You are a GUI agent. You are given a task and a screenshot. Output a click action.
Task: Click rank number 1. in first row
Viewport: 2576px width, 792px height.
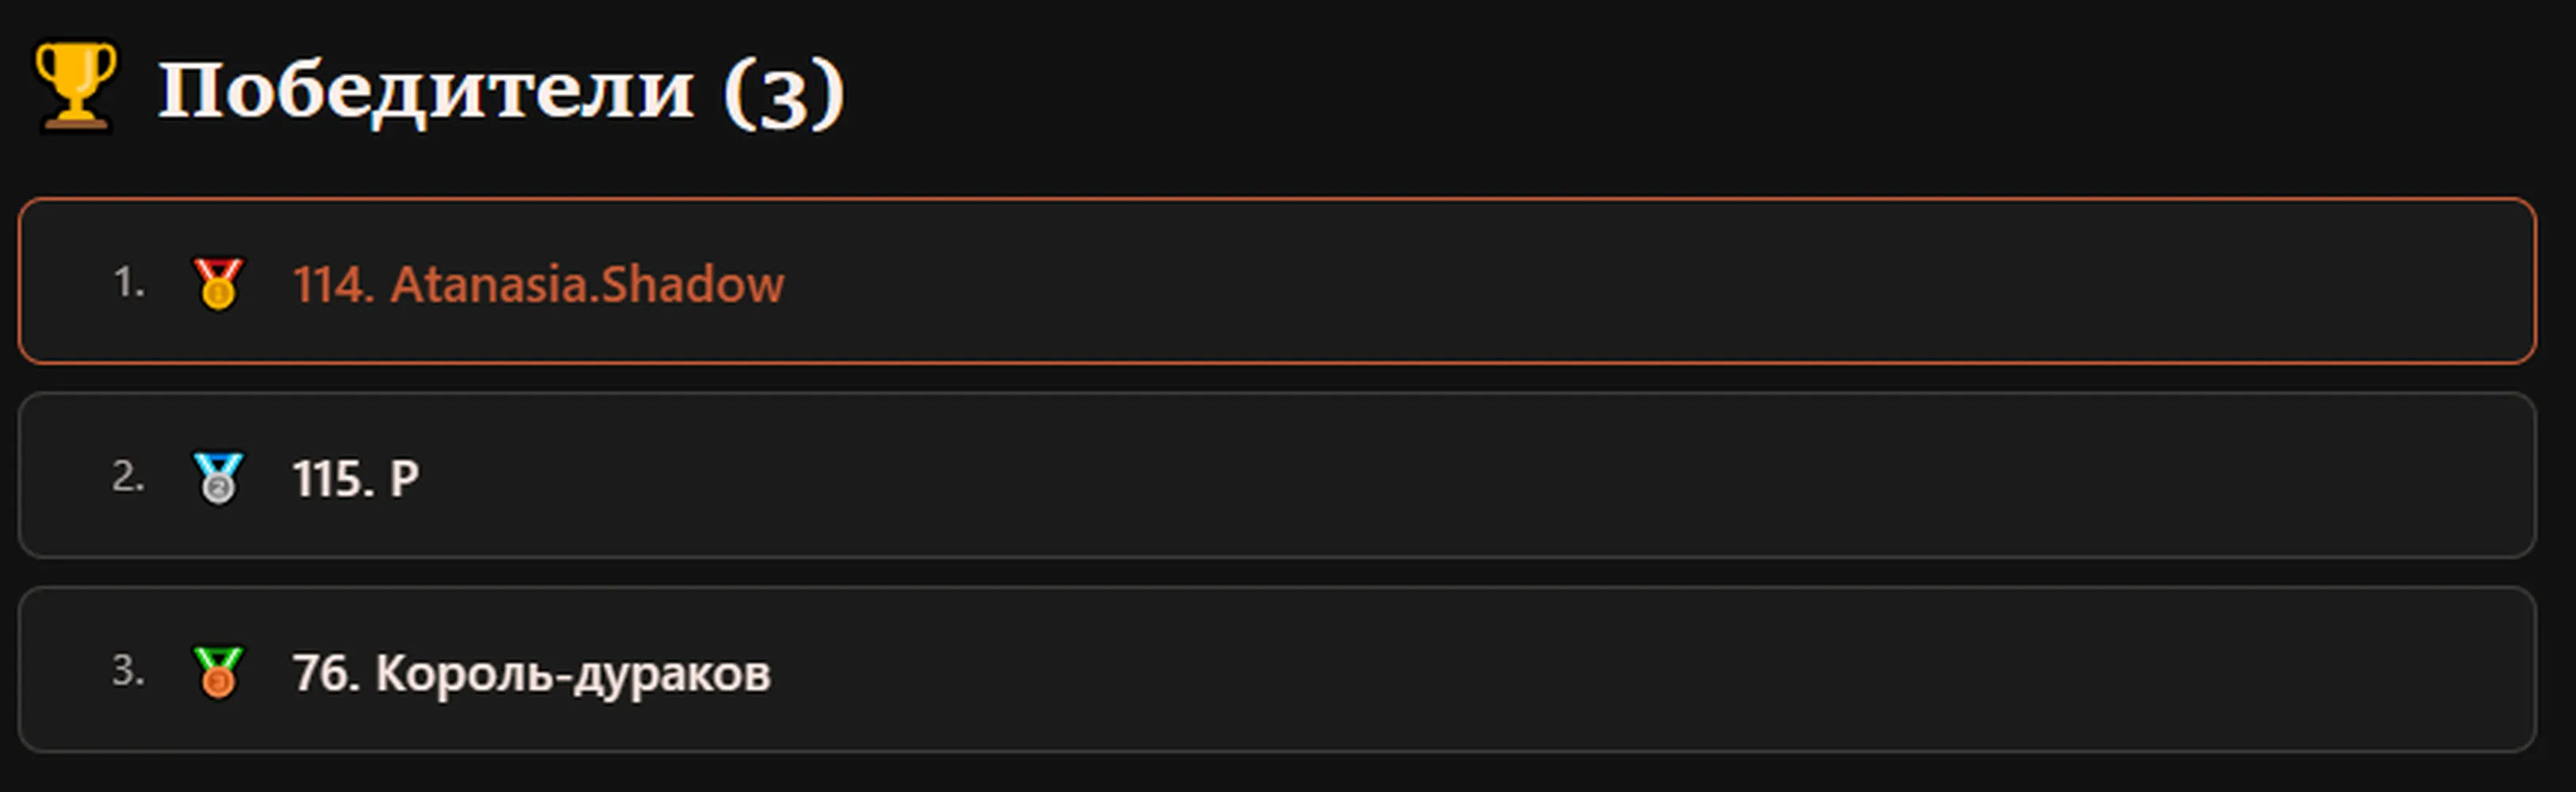coord(129,283)
